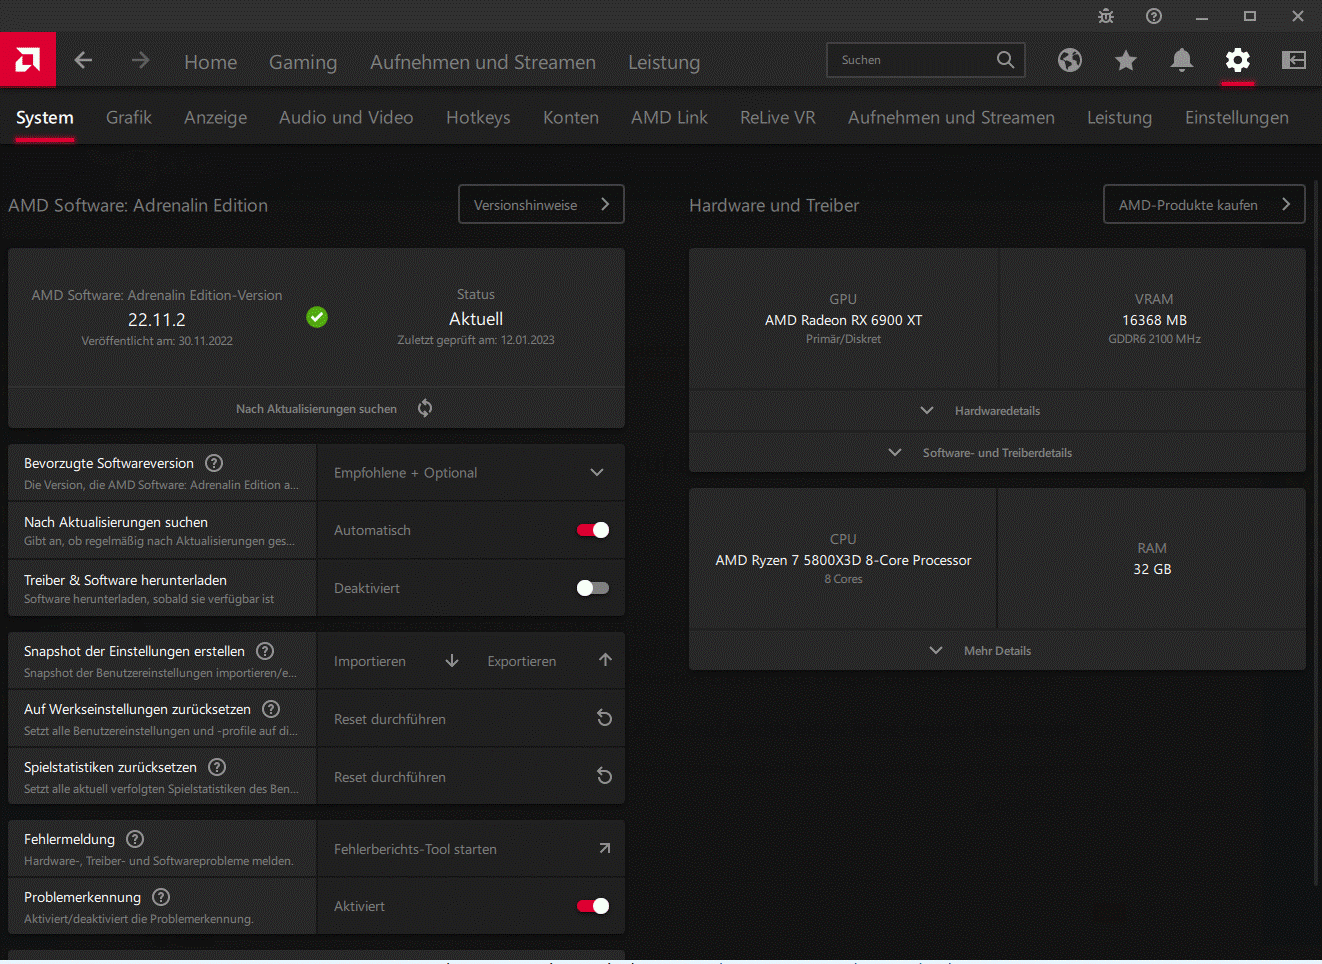Expand Hardwaredetails section
1322x964 pixels.
tap(997, 411)
